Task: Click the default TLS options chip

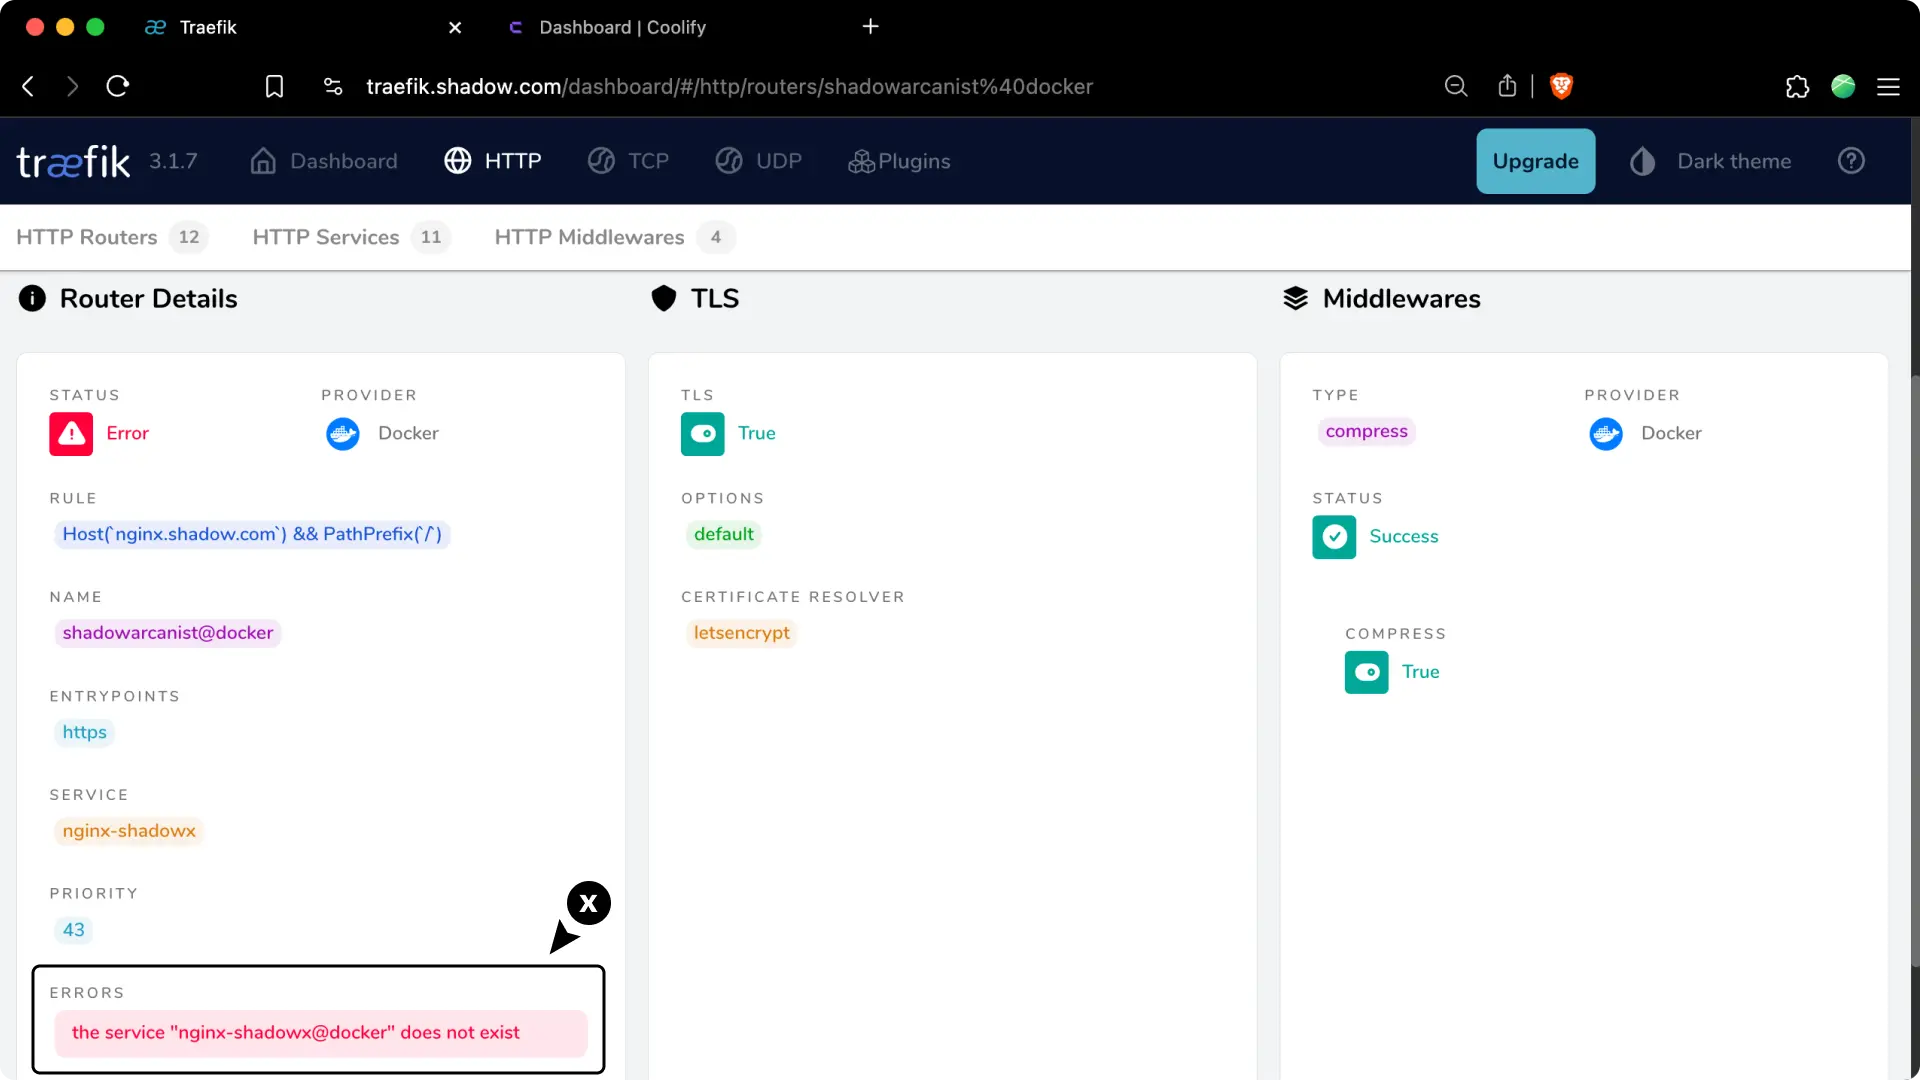Action: [x=723, y=534]
